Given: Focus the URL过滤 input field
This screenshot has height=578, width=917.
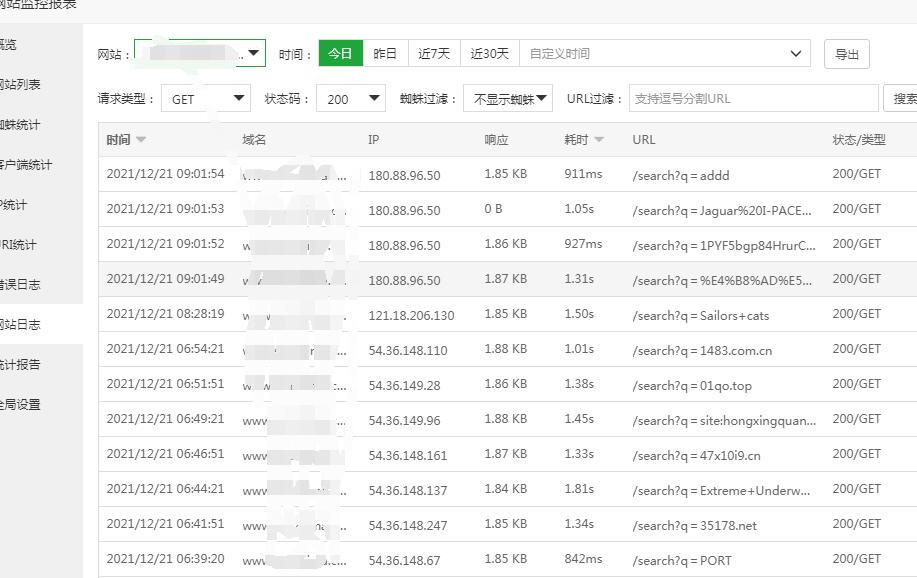Looking at the screenshot, I should [753, 98].
